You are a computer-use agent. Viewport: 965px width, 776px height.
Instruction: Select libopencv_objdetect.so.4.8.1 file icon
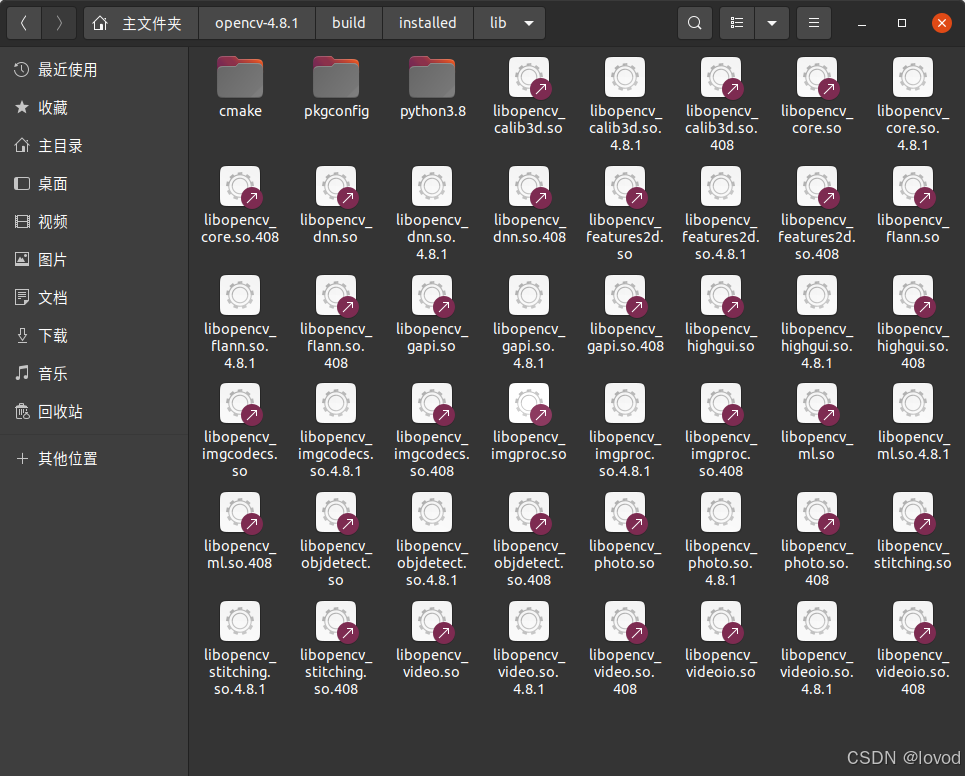(432, 513)
